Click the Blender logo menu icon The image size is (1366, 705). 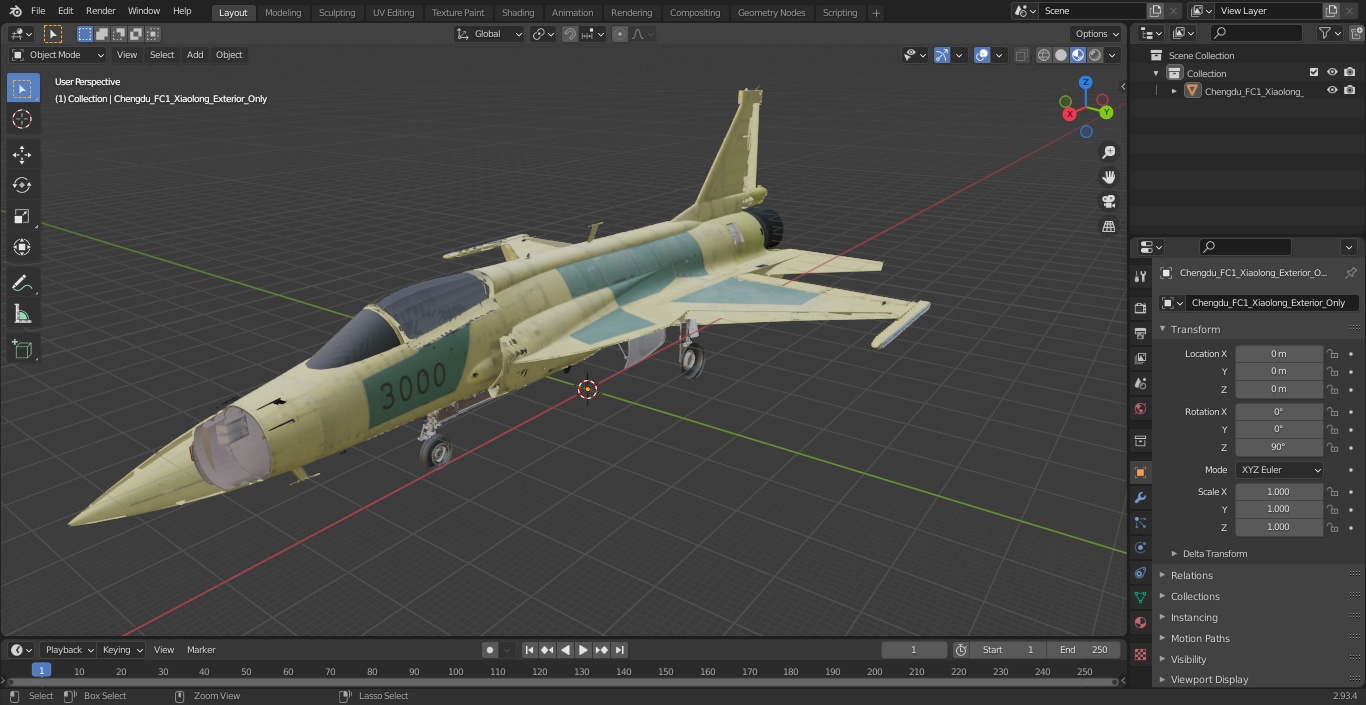(x=15, y=11)
